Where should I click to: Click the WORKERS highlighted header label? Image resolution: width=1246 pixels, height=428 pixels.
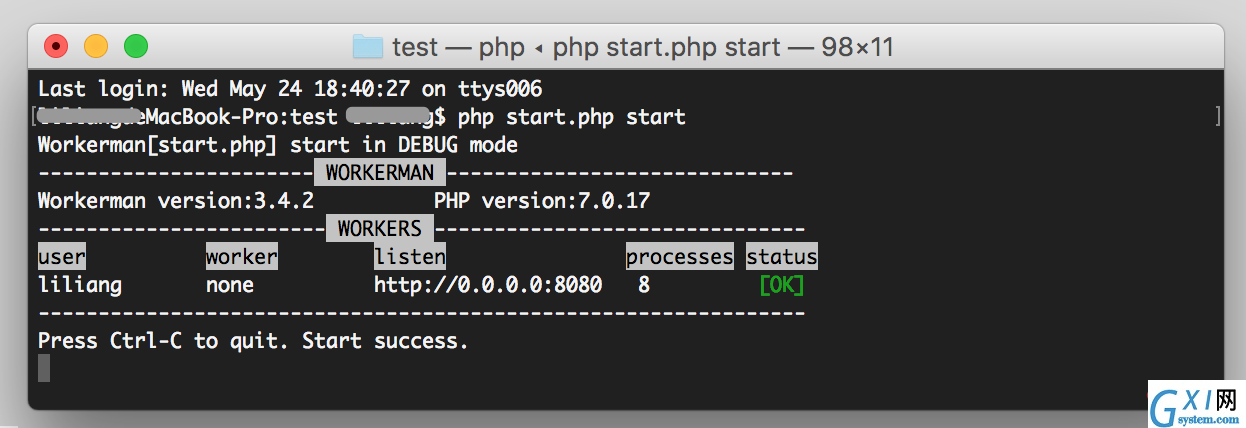pos(380,229)
